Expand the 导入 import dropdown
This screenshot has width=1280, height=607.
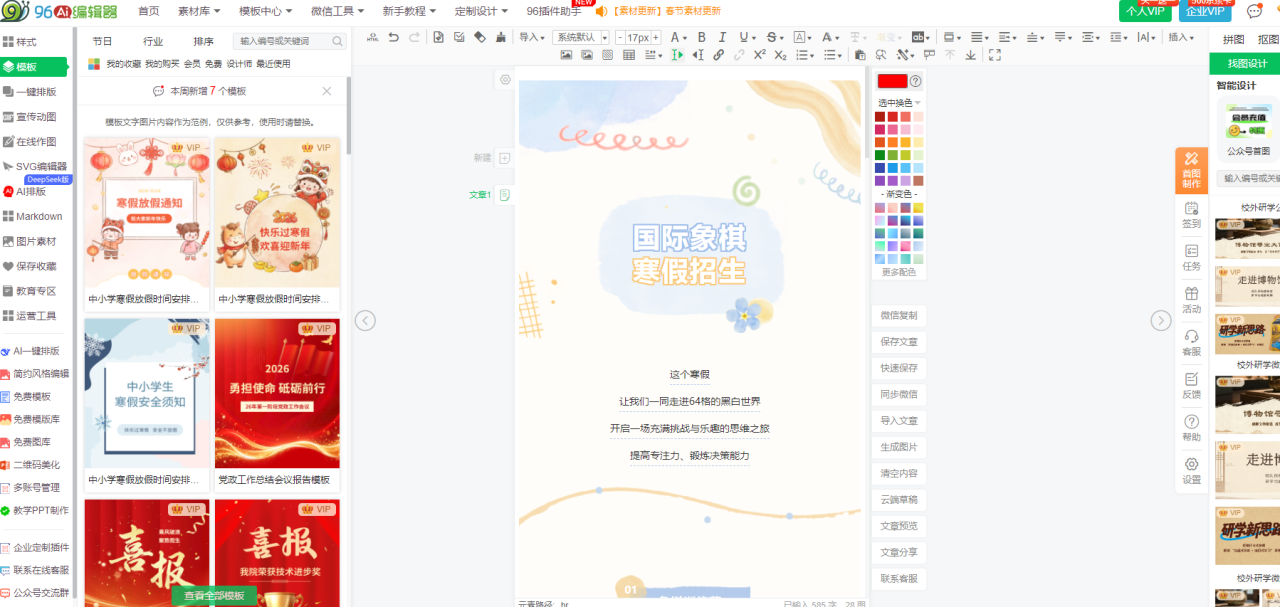[531, 37]
